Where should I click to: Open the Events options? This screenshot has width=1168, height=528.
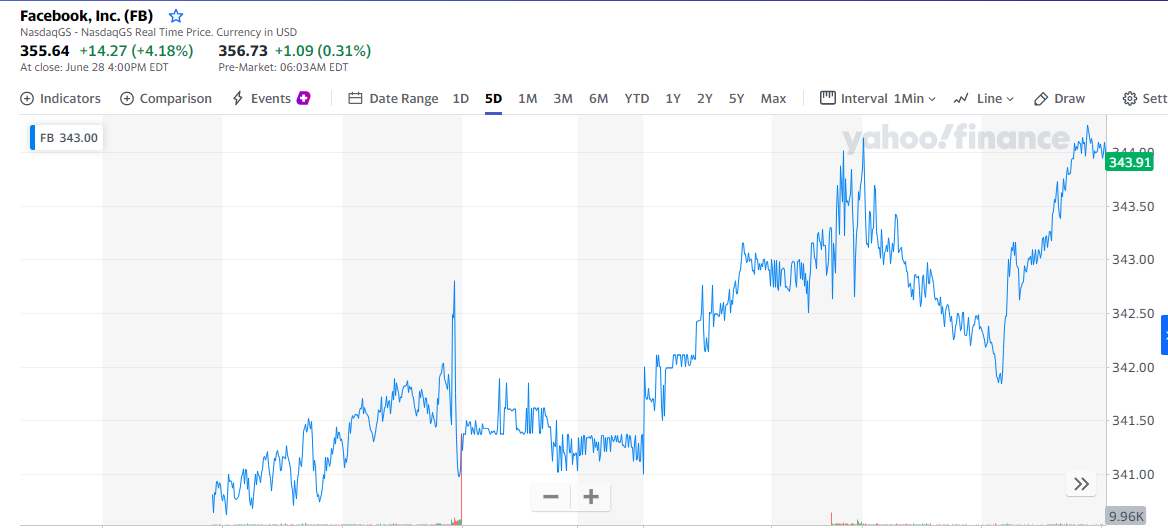click(271, 98)
